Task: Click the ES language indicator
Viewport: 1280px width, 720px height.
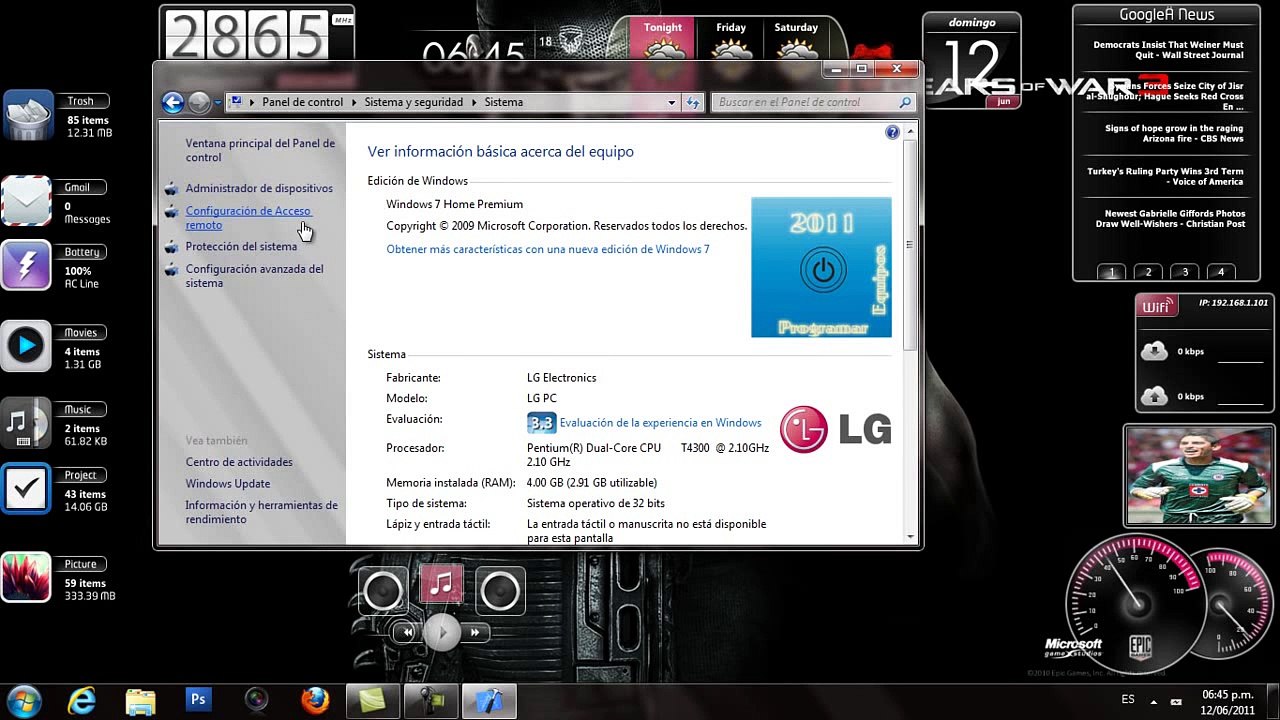Action: click(1128, 700)
